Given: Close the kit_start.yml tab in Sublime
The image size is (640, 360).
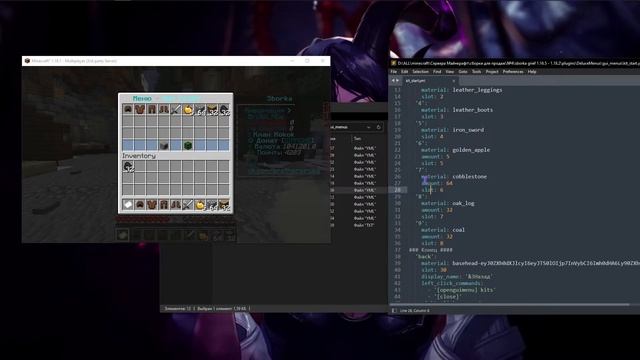Looking at the screenshot, I should click(453, 81).
